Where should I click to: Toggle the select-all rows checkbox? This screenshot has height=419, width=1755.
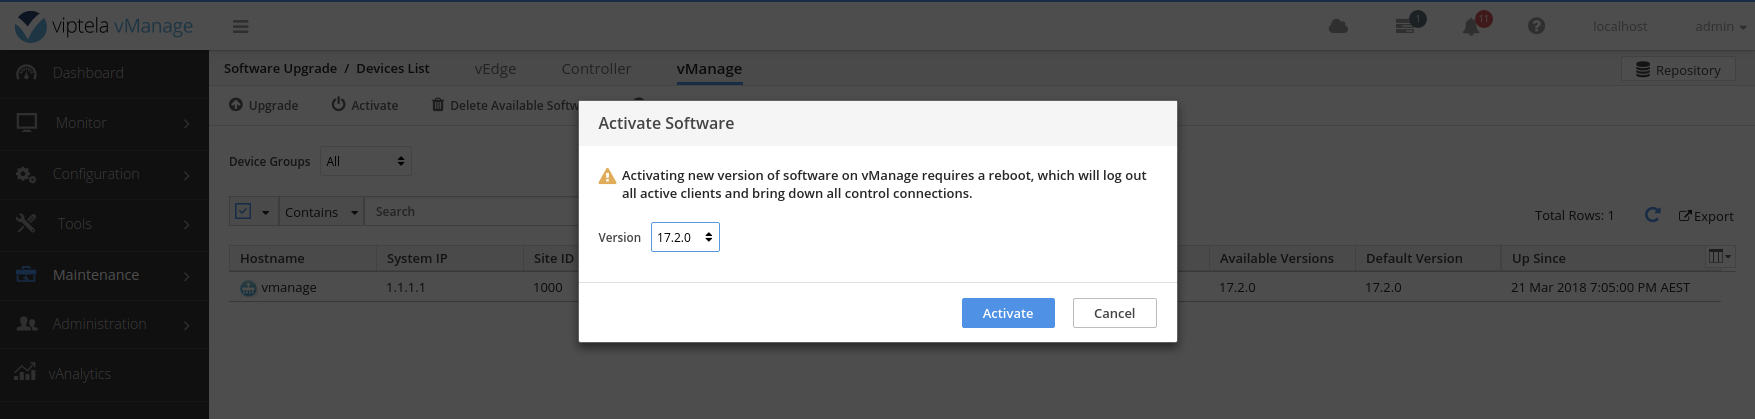point(243,212)
